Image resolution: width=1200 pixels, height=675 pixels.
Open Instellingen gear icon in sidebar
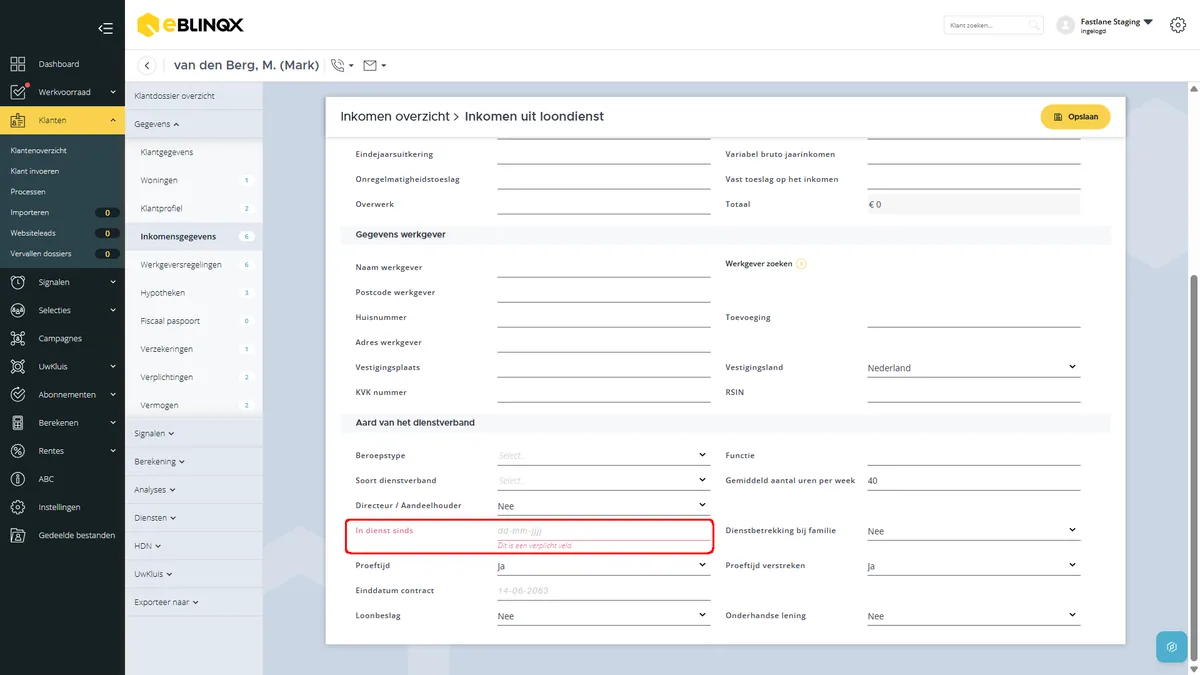18,507
